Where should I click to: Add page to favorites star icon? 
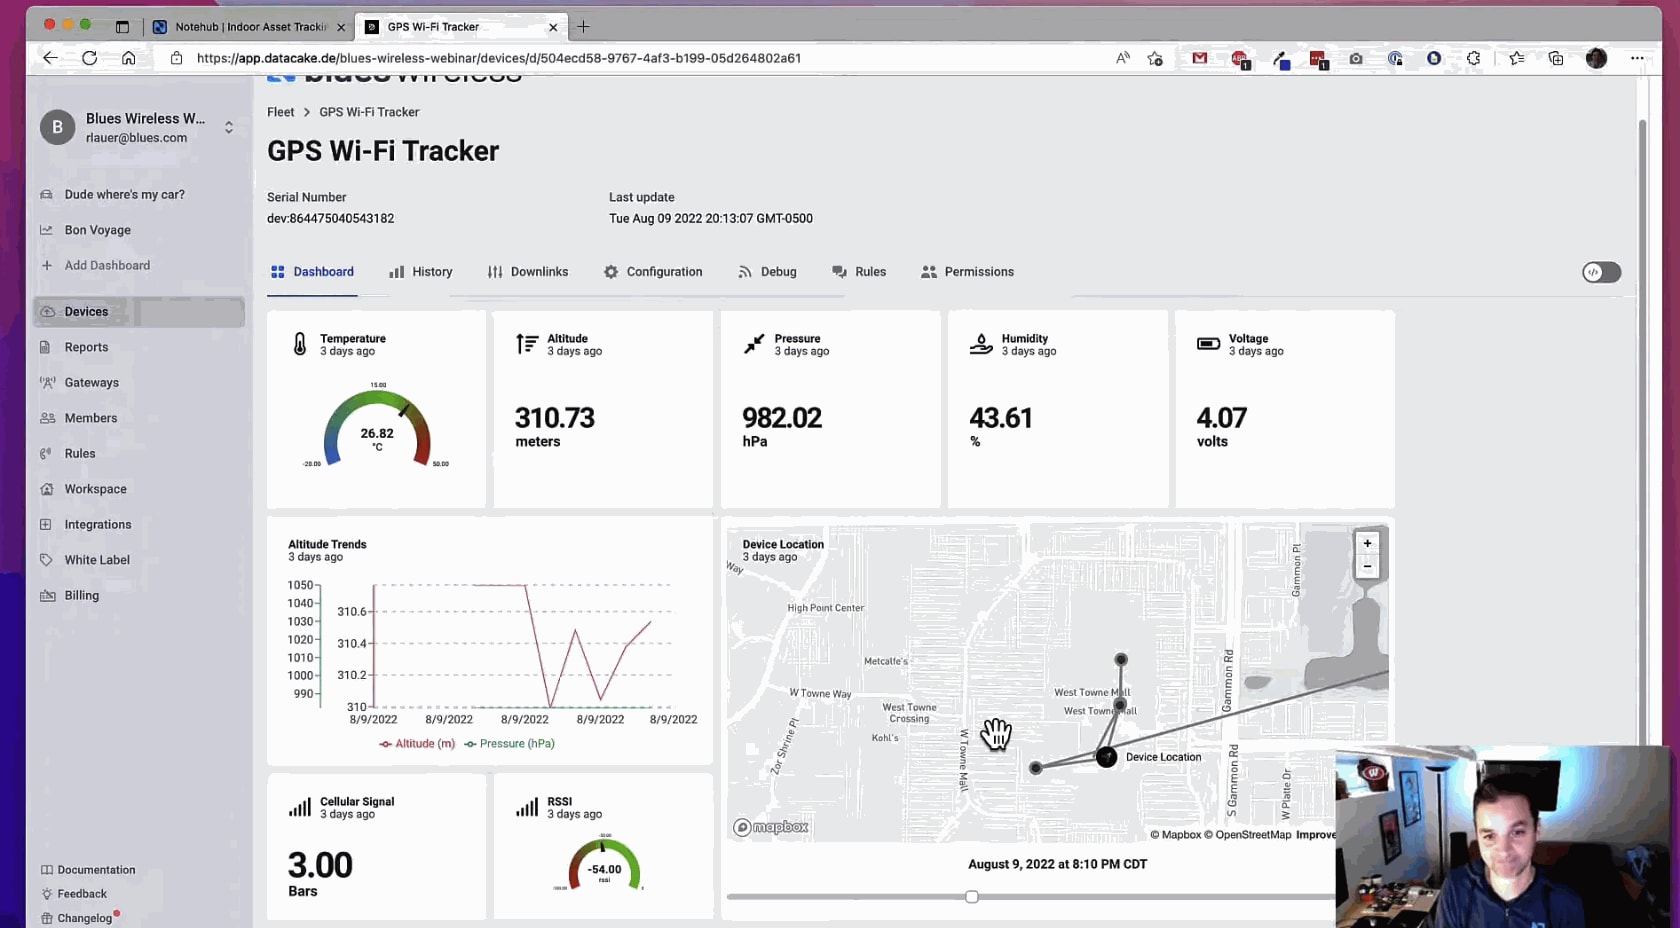click(x=1155, y=58)
